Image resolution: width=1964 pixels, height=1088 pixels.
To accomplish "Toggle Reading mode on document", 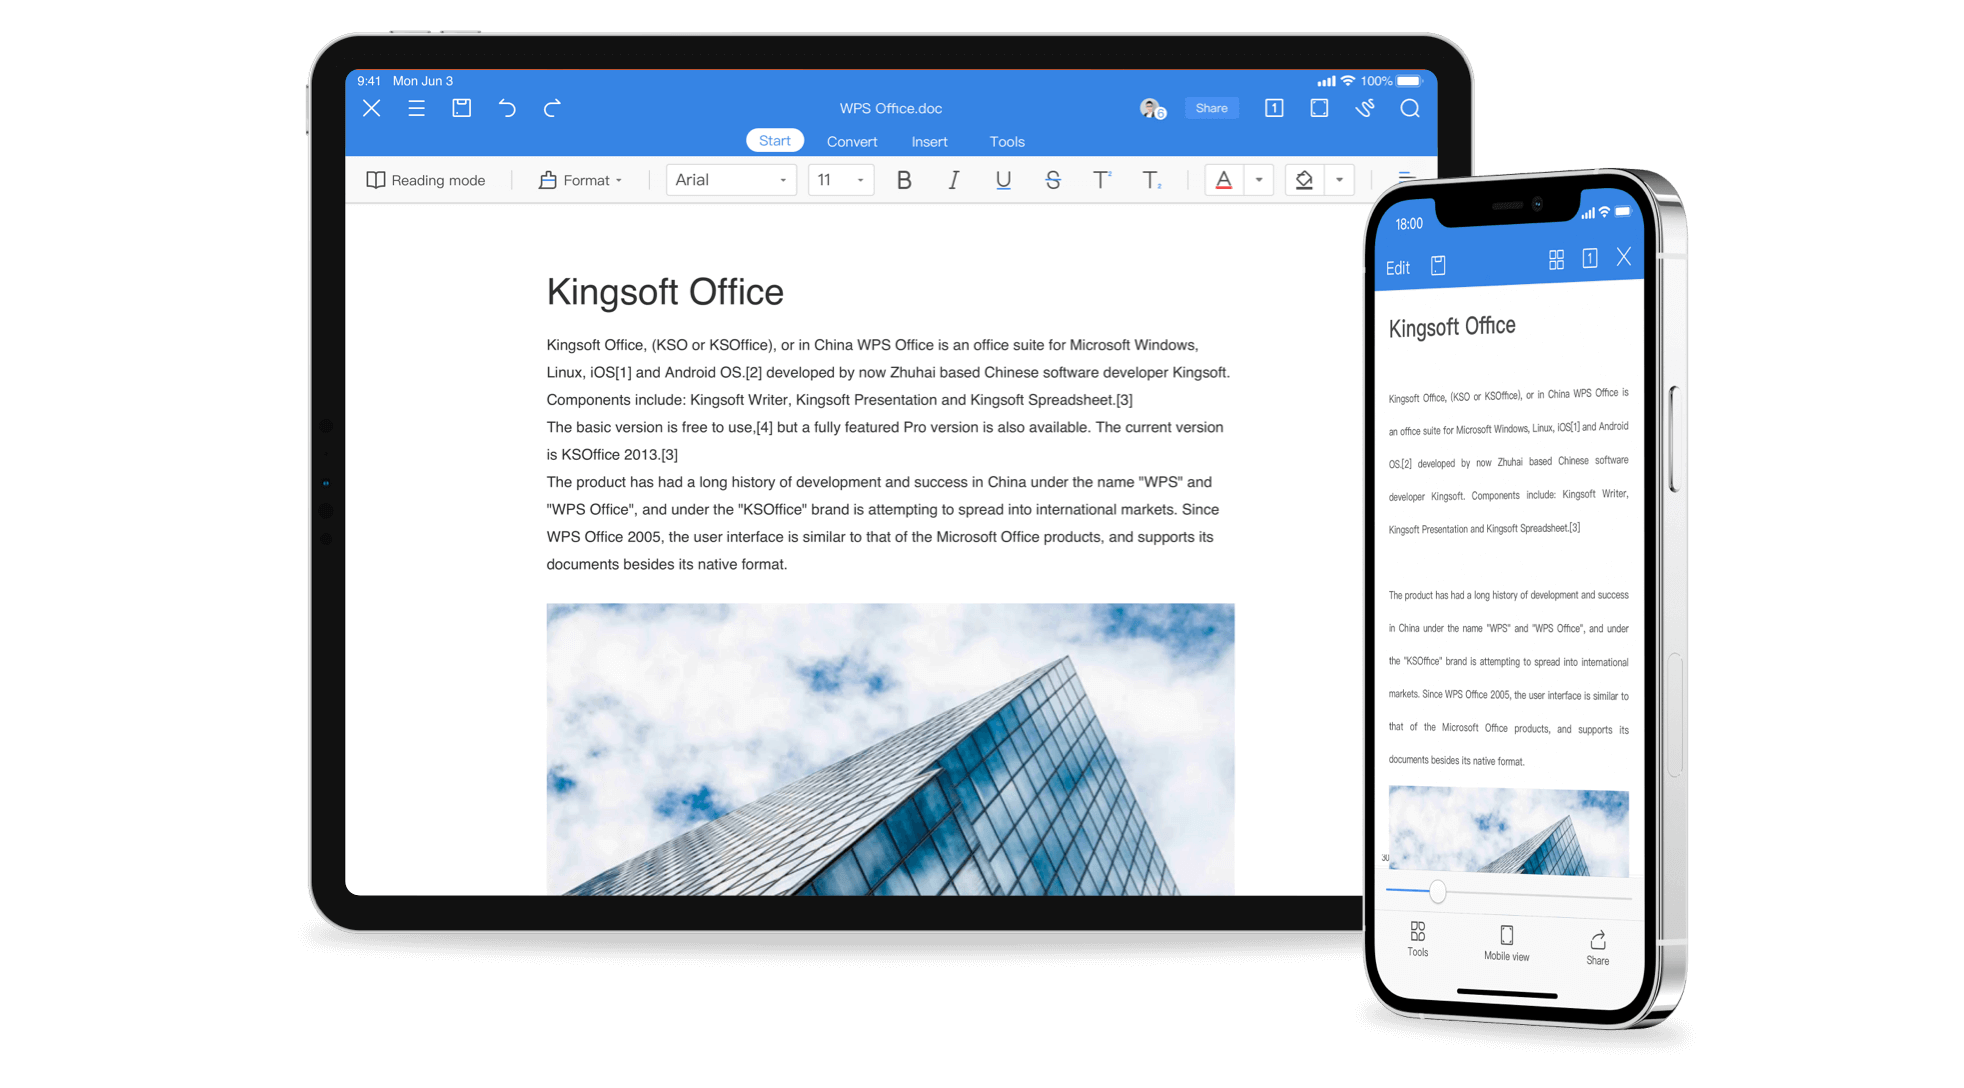I will click(427, 178).
